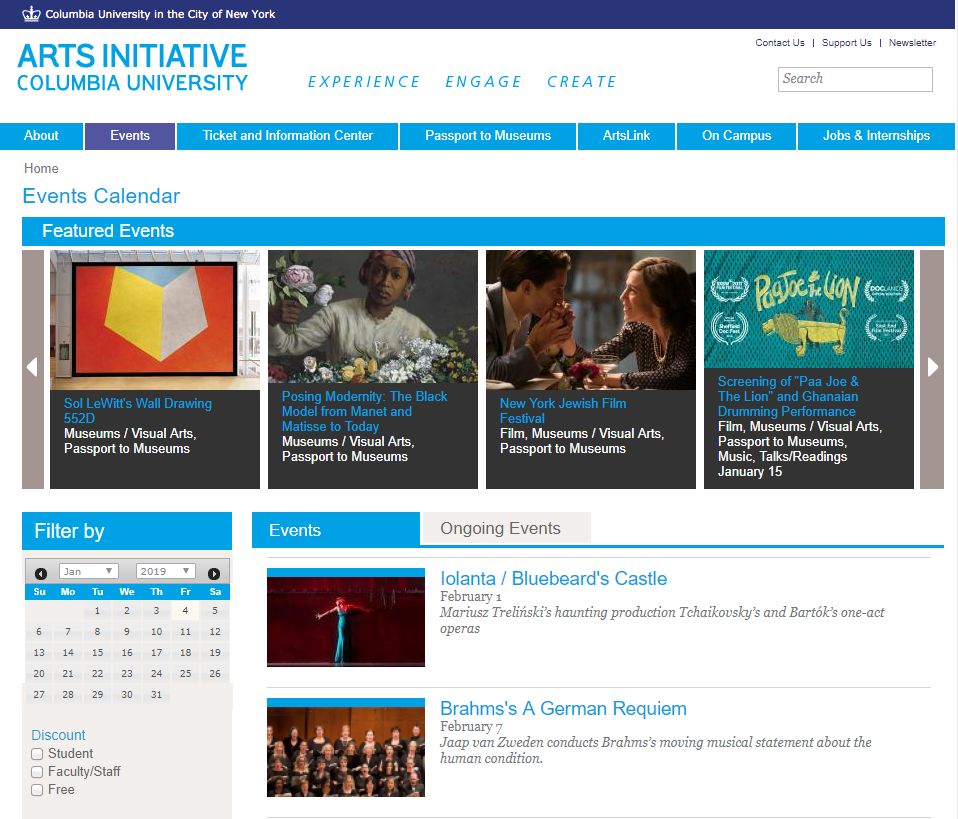This screenshot has width=958, height=819.
Task: Open Posing Modernity event link
Action: click(364, 411)
